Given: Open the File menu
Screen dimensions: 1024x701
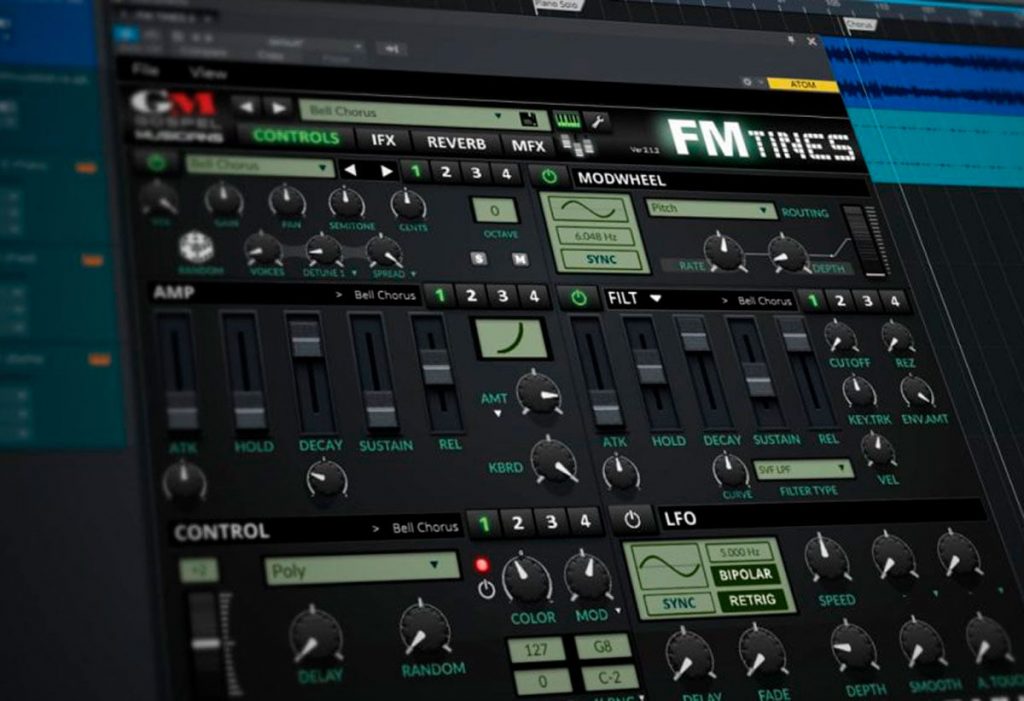Looking at the screenshot, I should pos(145,69).
